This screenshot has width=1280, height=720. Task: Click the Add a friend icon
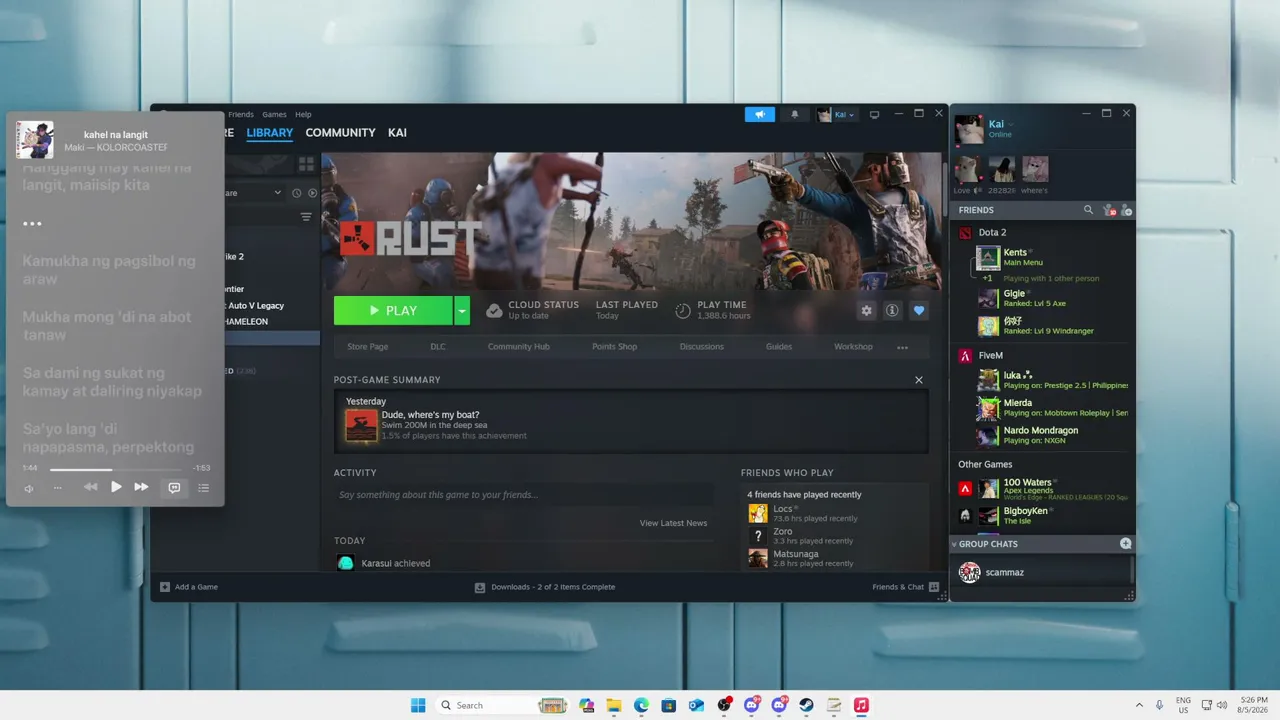1126,210
